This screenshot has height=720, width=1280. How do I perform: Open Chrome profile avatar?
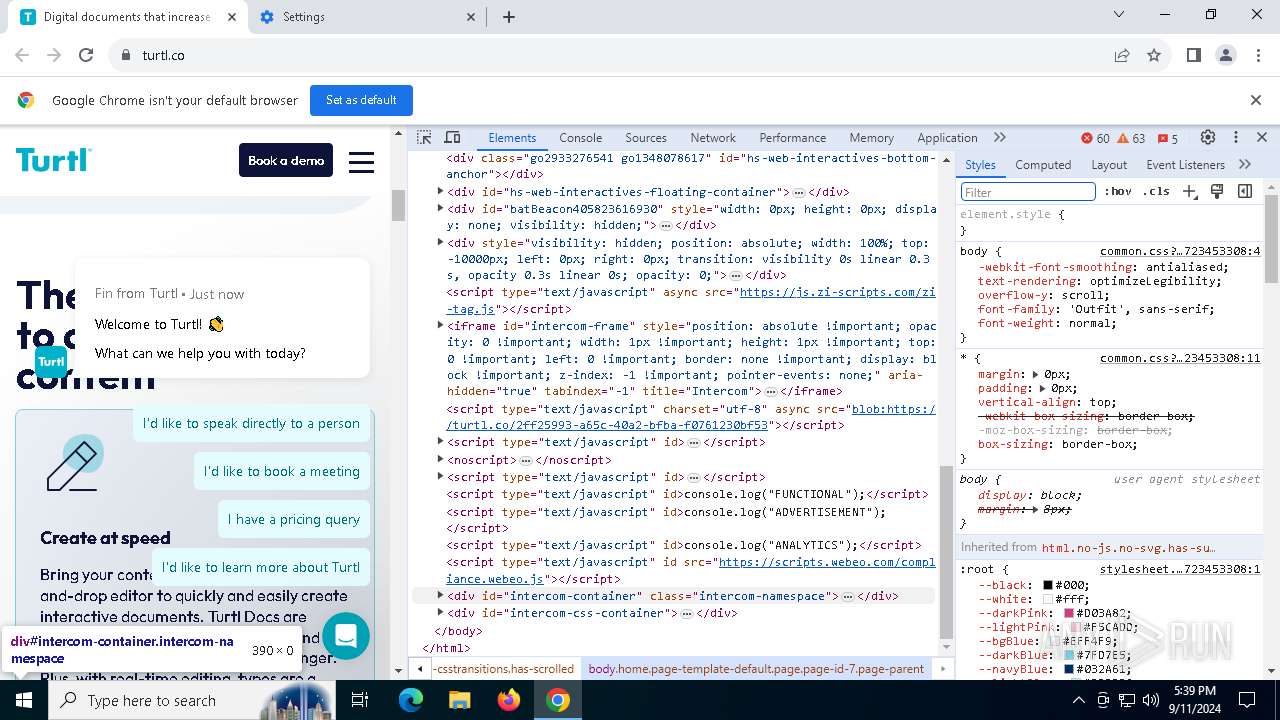1226,55
